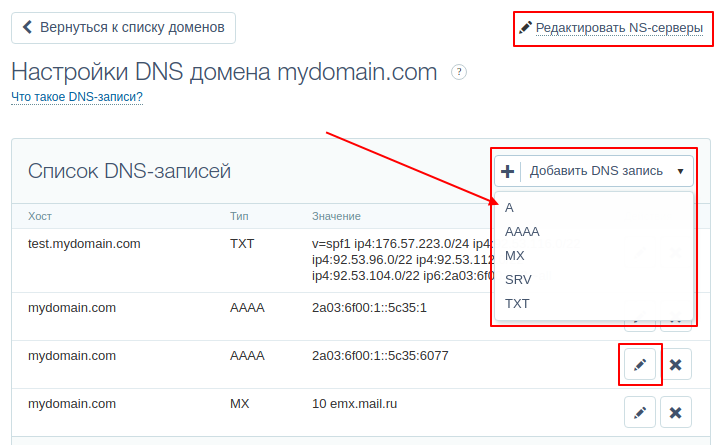The height and width of the screenshot is (445, 725).
Task: Edit the MX 10 emx.mail.ru record
Action: click(640, 412)
